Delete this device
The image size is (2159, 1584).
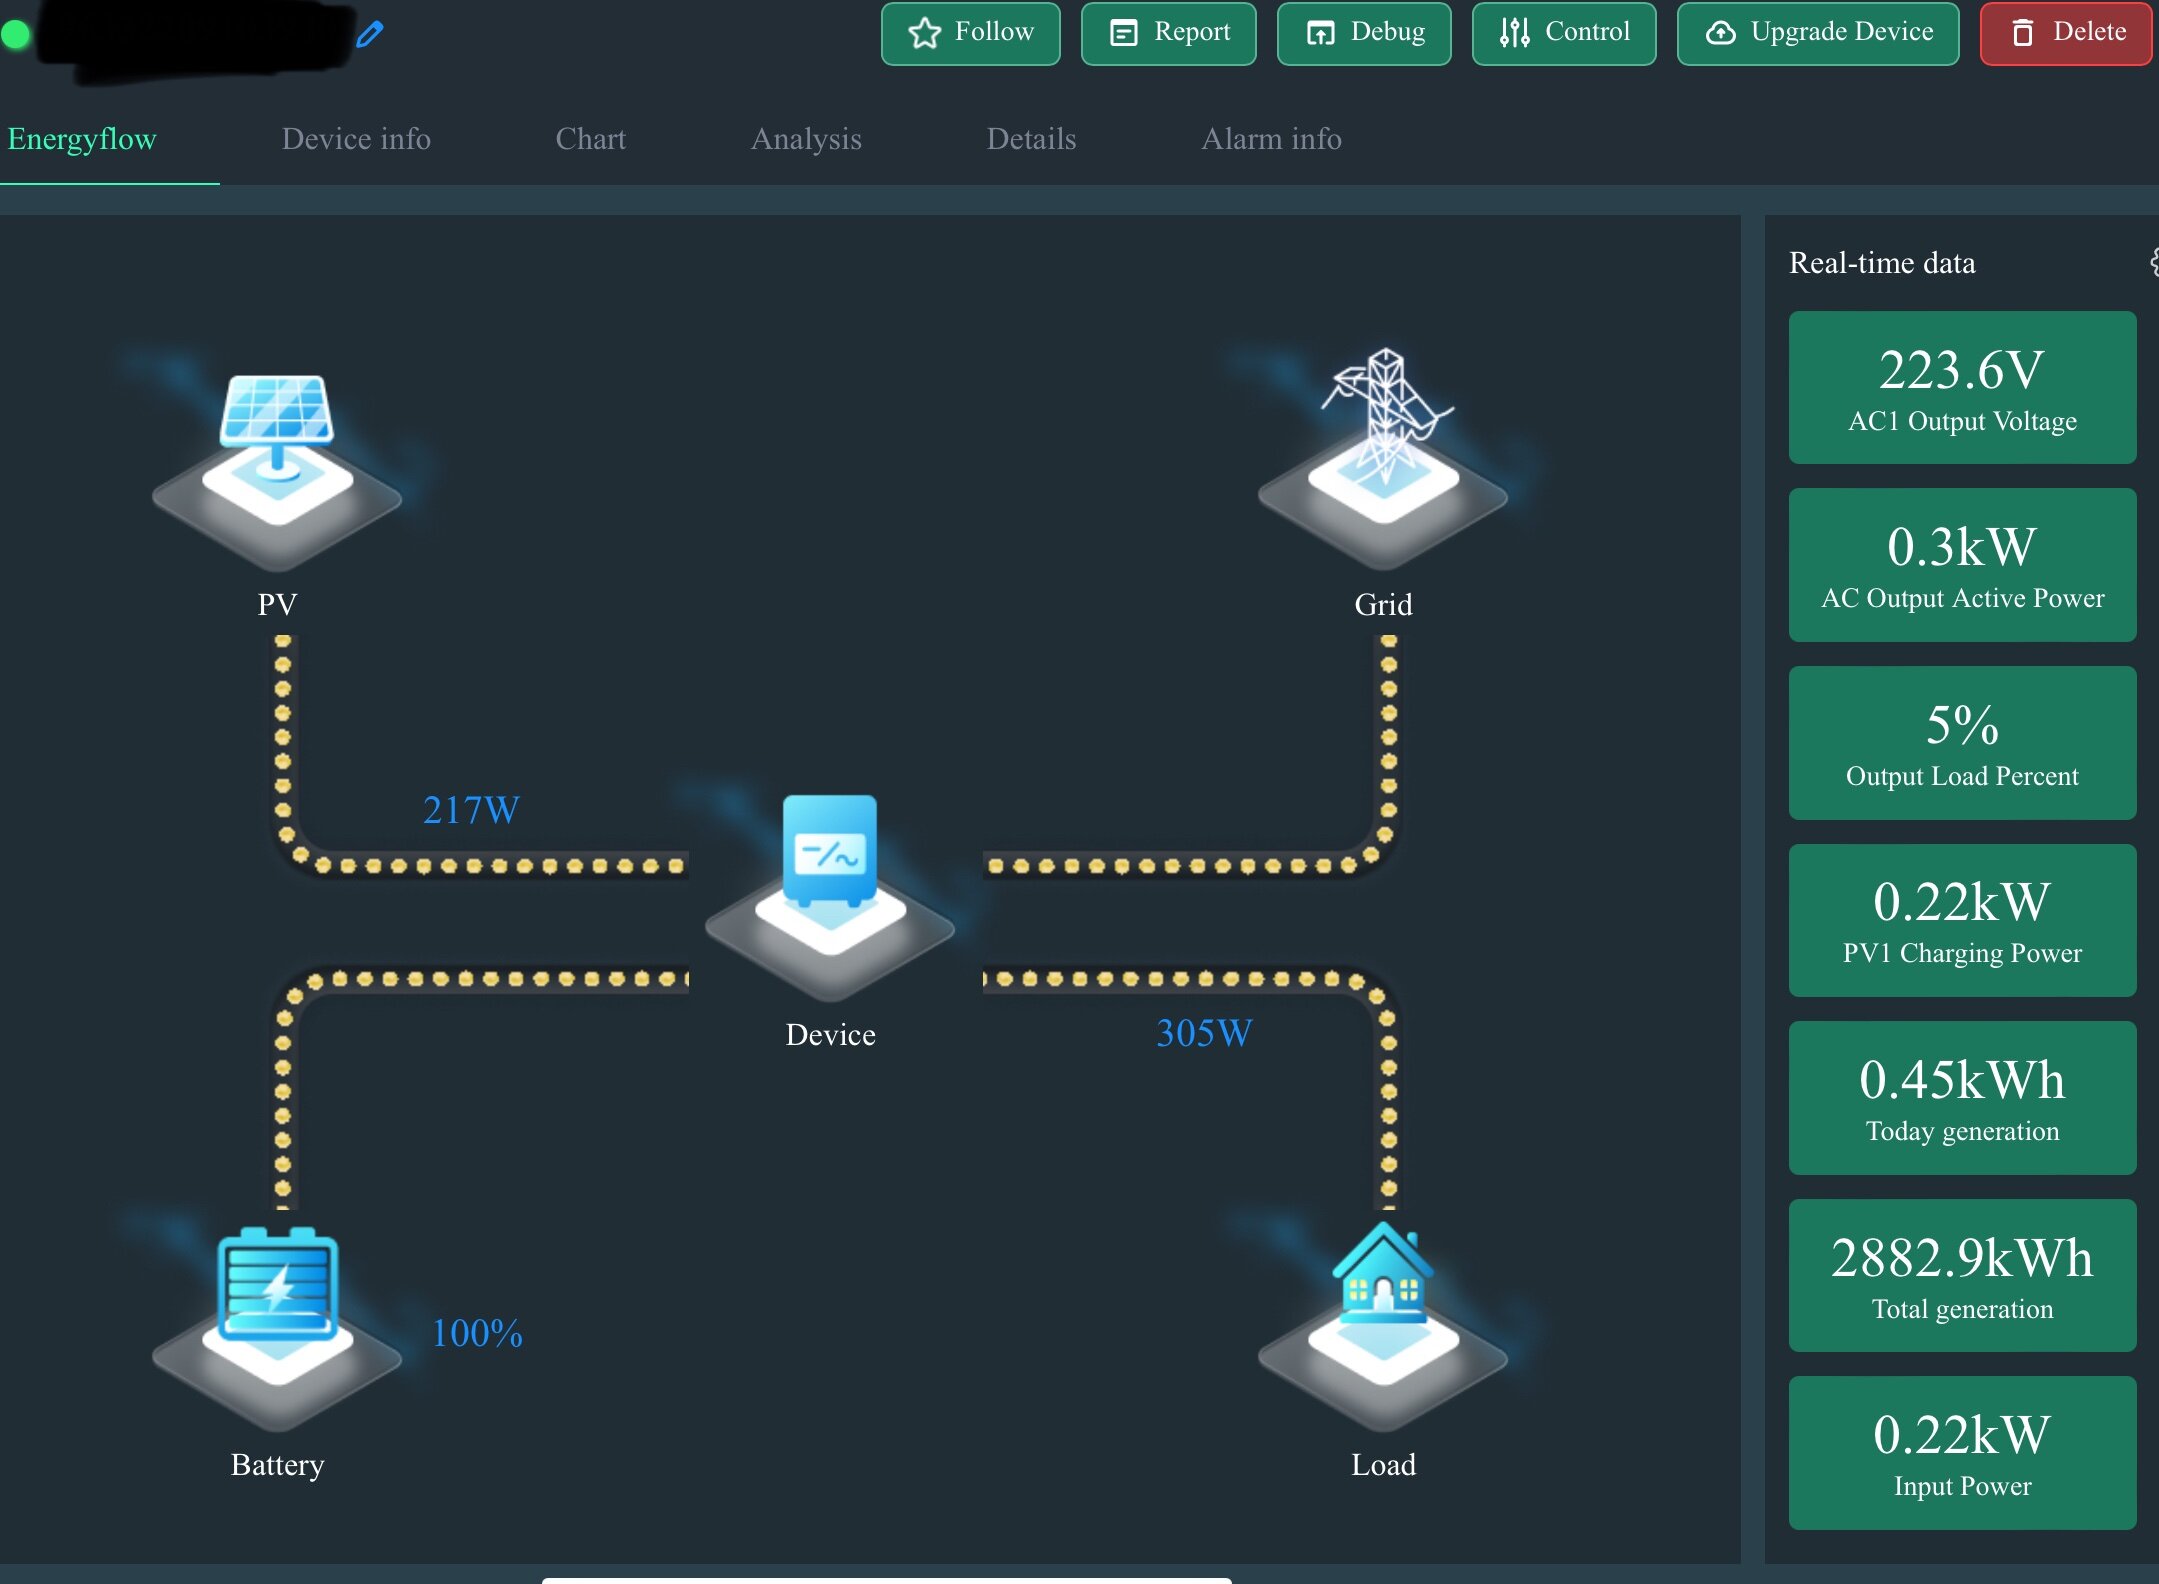pyautogui.click(x=2066, y=33)
